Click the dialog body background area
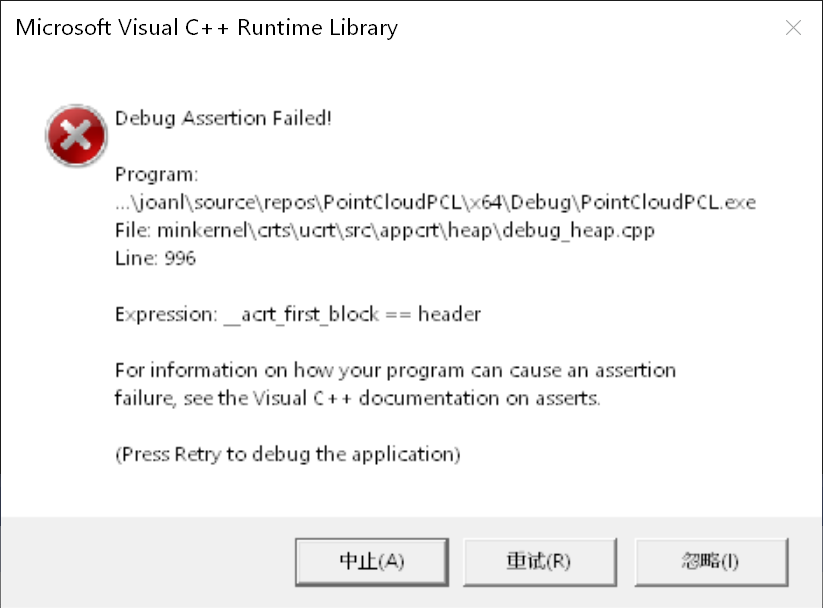This screenshot has width=823, height=608. click(x=650, y=480)
